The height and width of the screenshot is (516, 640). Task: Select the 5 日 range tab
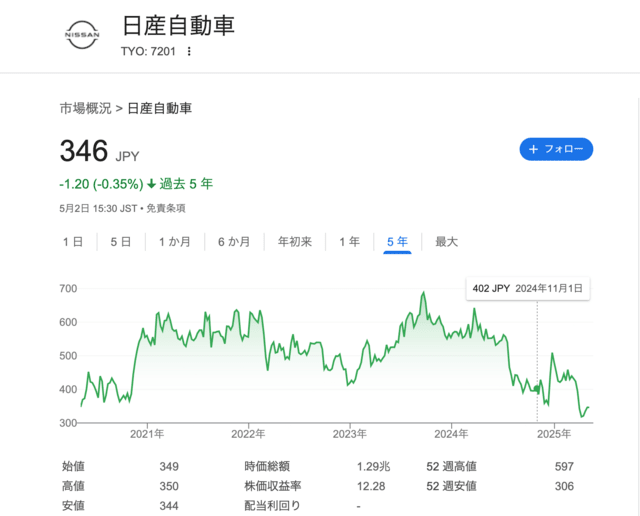(x=121, y=242)
